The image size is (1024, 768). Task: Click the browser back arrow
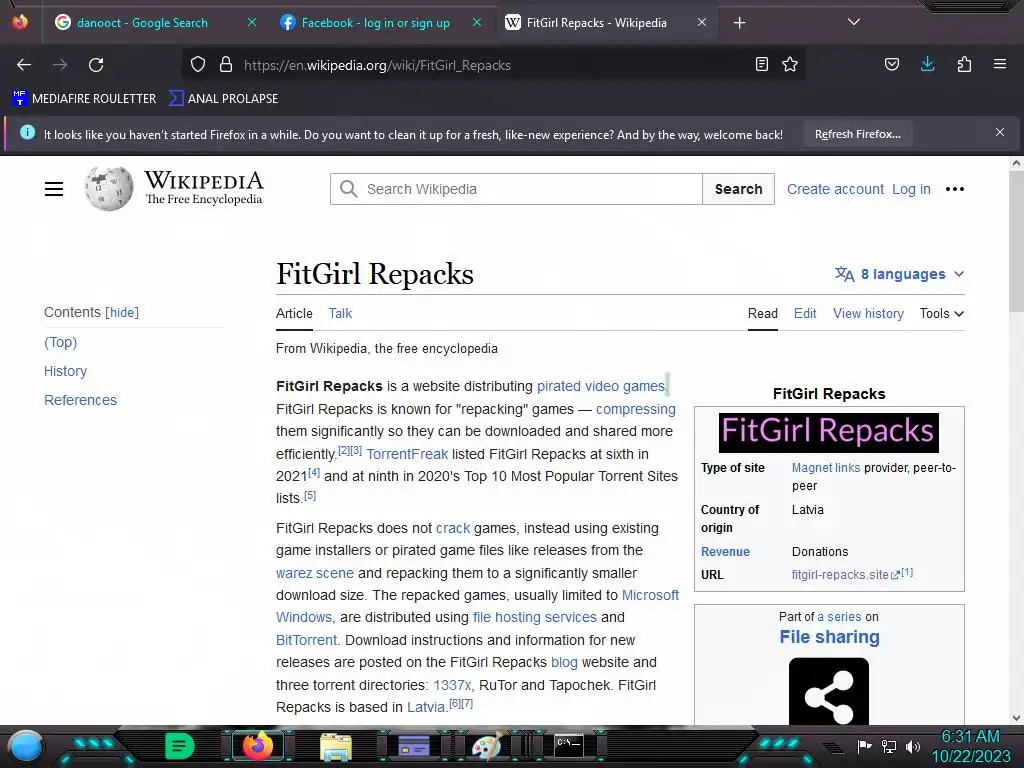(x=24, y=65)
